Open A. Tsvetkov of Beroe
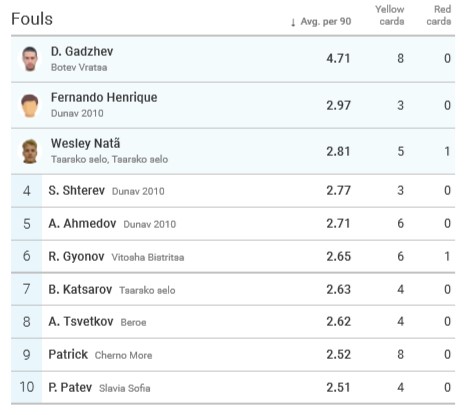The width and height of the screenshot is (473, 415). point(81,322)
